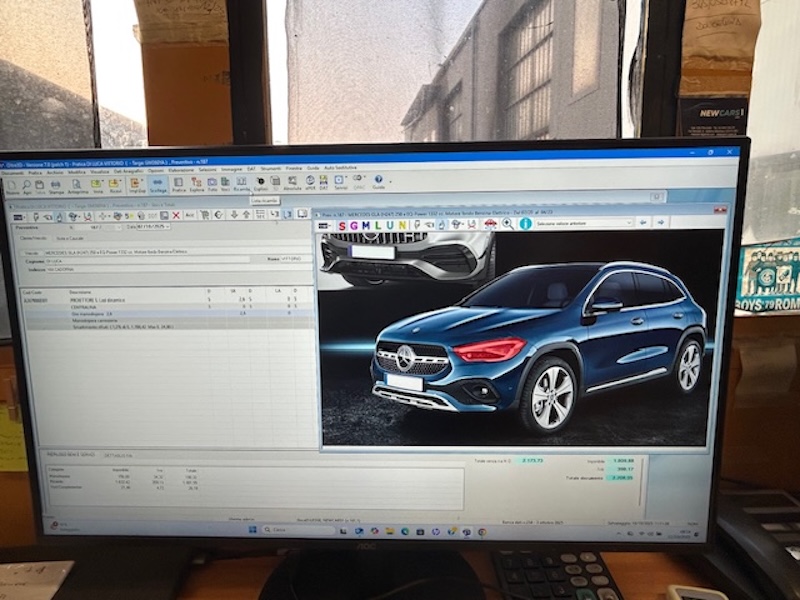Open the Archivio menu
Image resolution: width=800 pixels, height=600 pixels.
point(55,172)
